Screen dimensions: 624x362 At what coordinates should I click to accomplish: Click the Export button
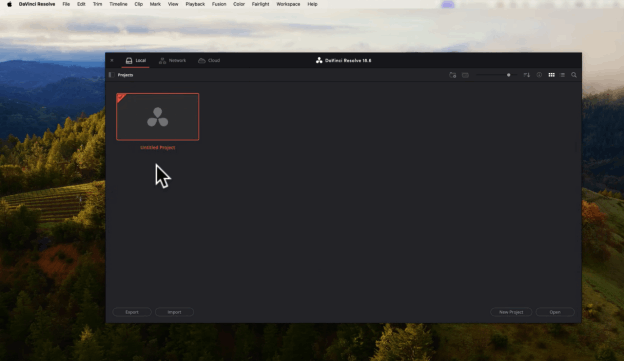132,312
